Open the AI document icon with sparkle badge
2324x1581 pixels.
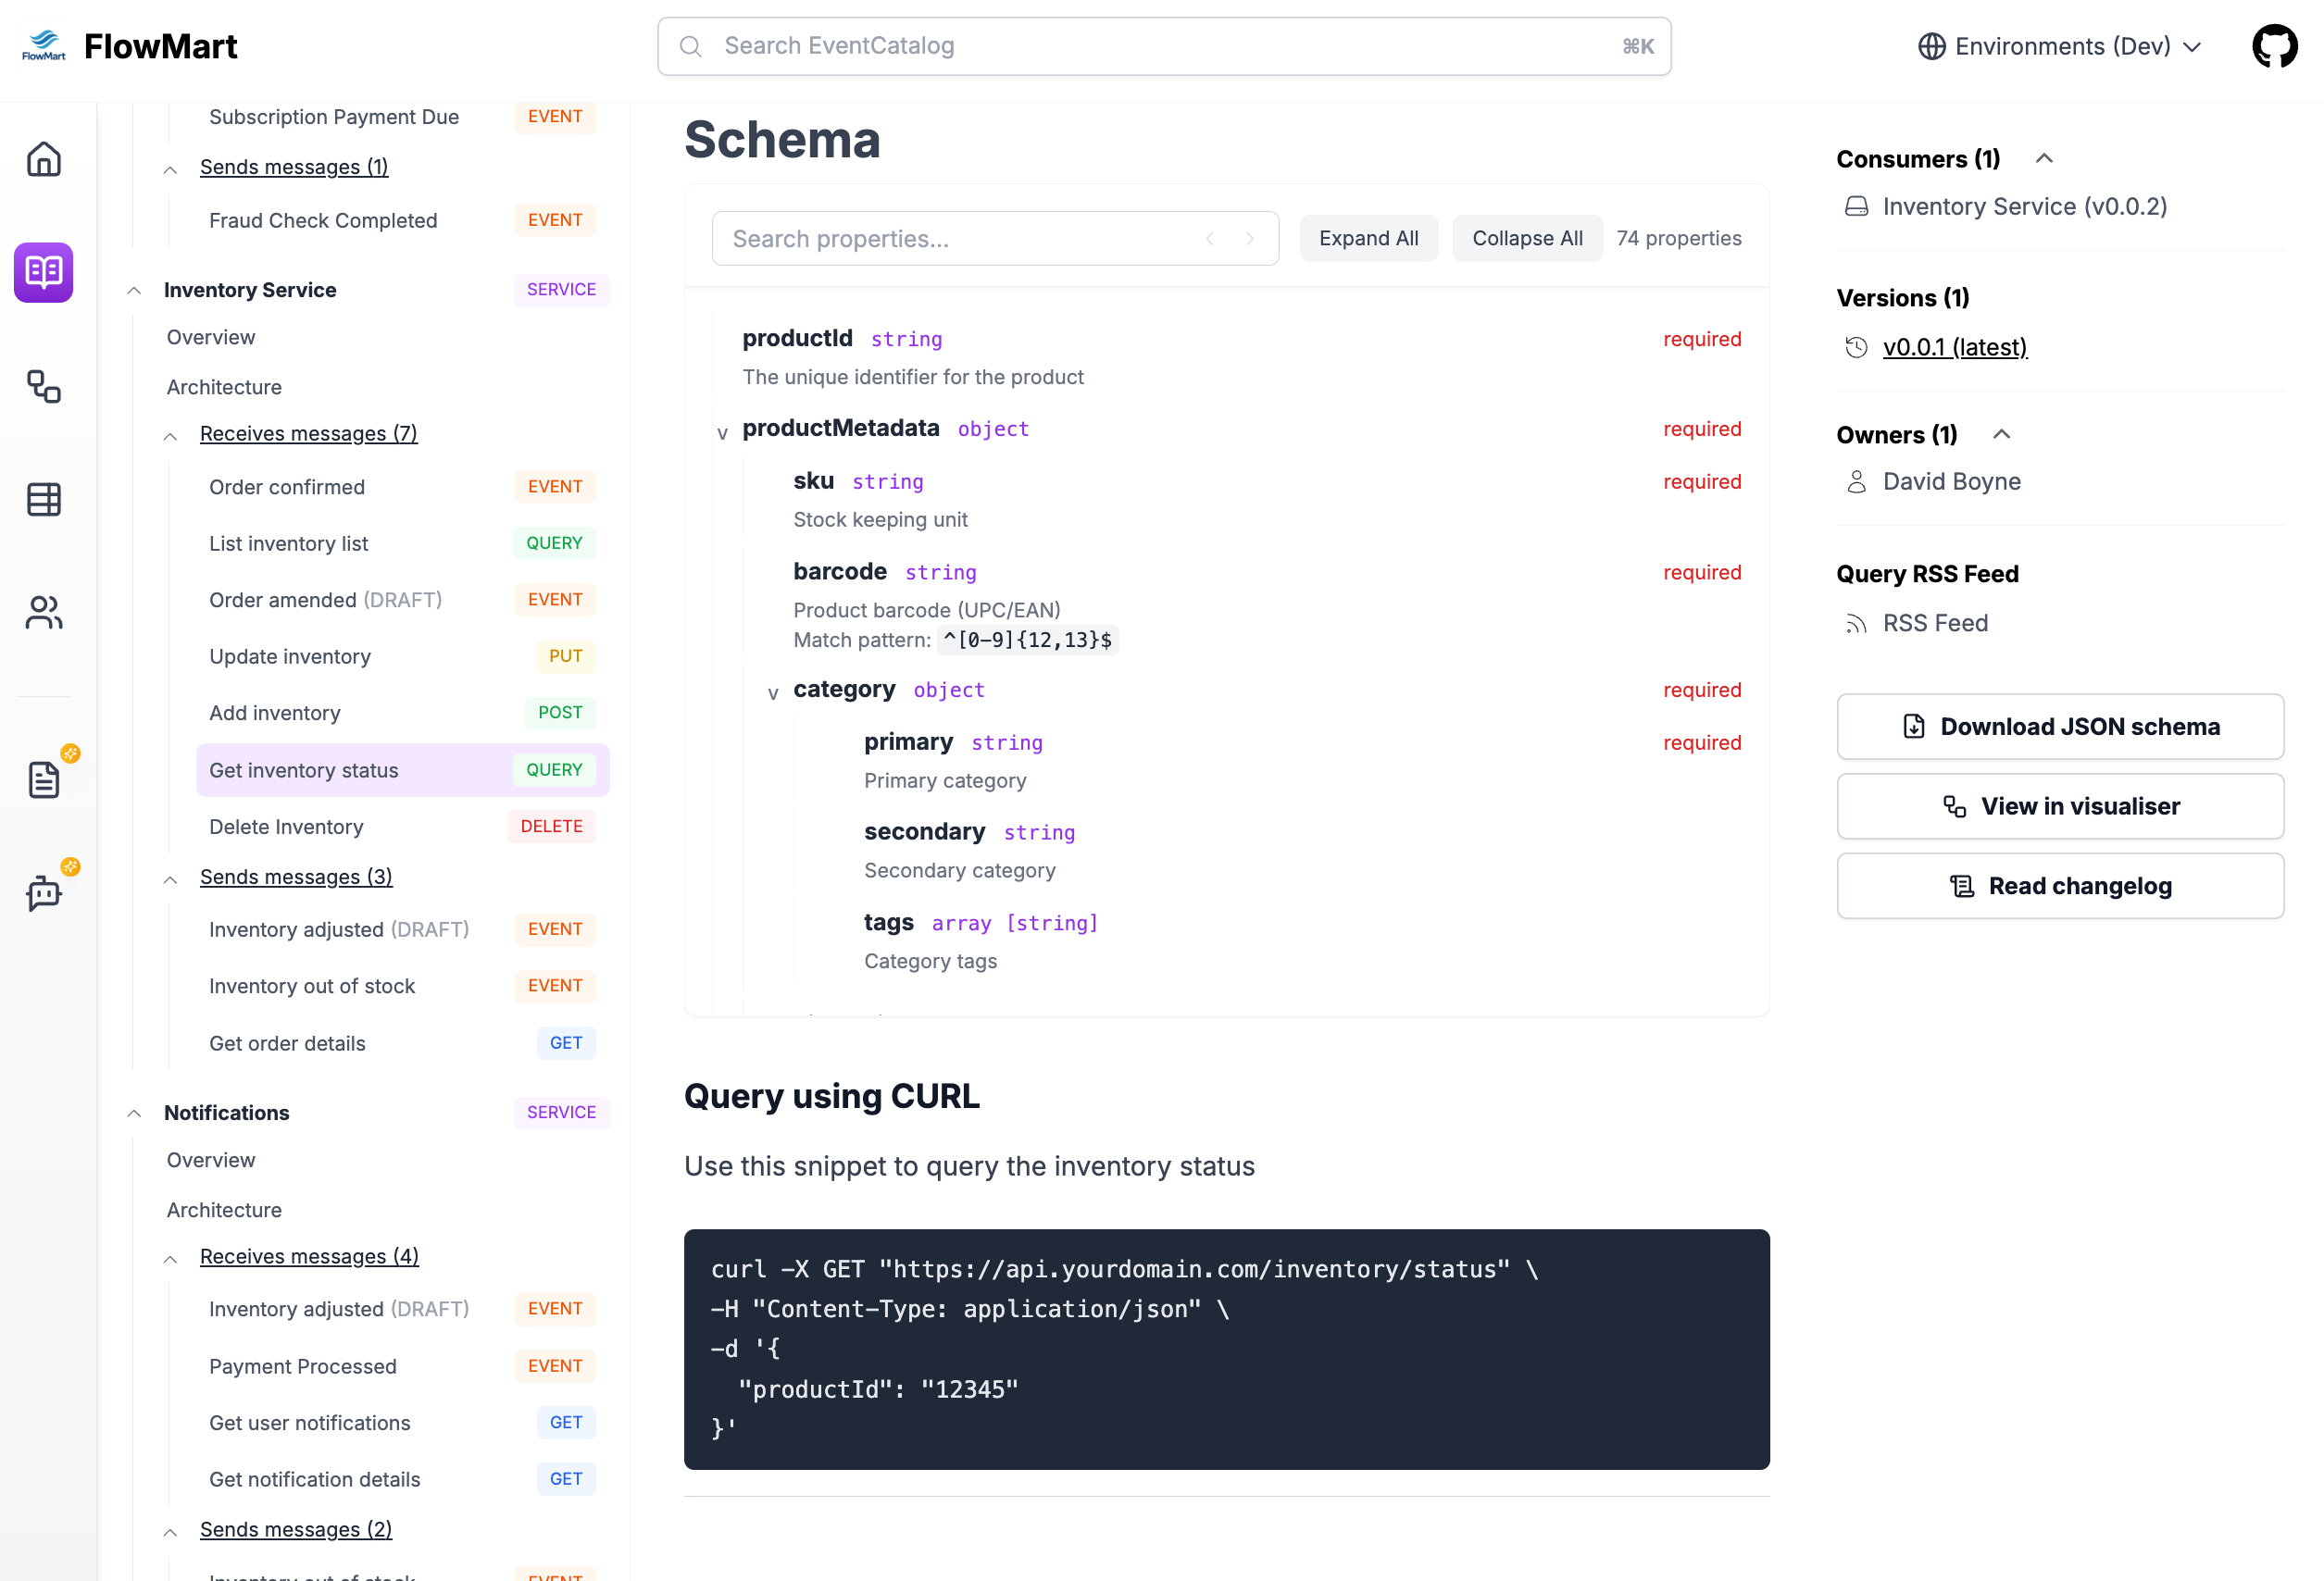[43, 779]
